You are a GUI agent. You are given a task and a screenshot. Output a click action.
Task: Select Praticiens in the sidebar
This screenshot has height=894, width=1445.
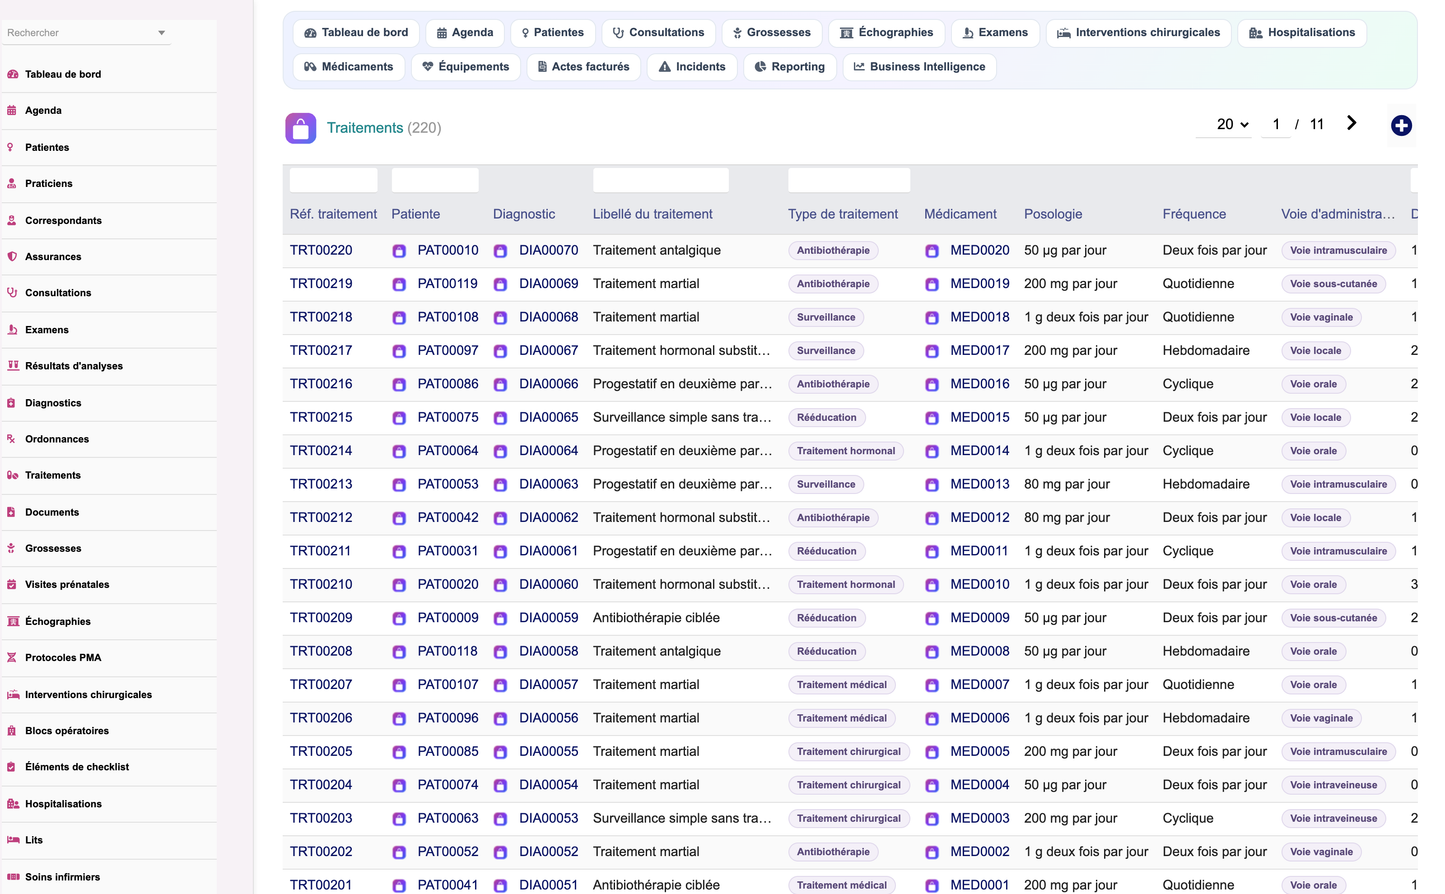49,184
